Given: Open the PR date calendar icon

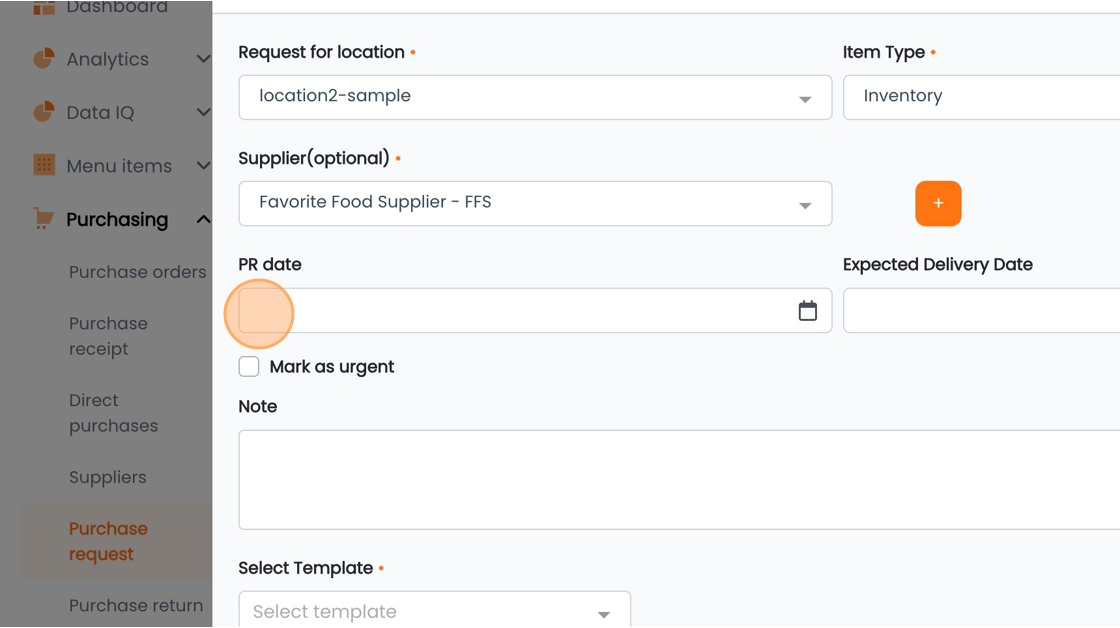Looking at the screenshot, I should pyautogui.click(x=807, y=311).
